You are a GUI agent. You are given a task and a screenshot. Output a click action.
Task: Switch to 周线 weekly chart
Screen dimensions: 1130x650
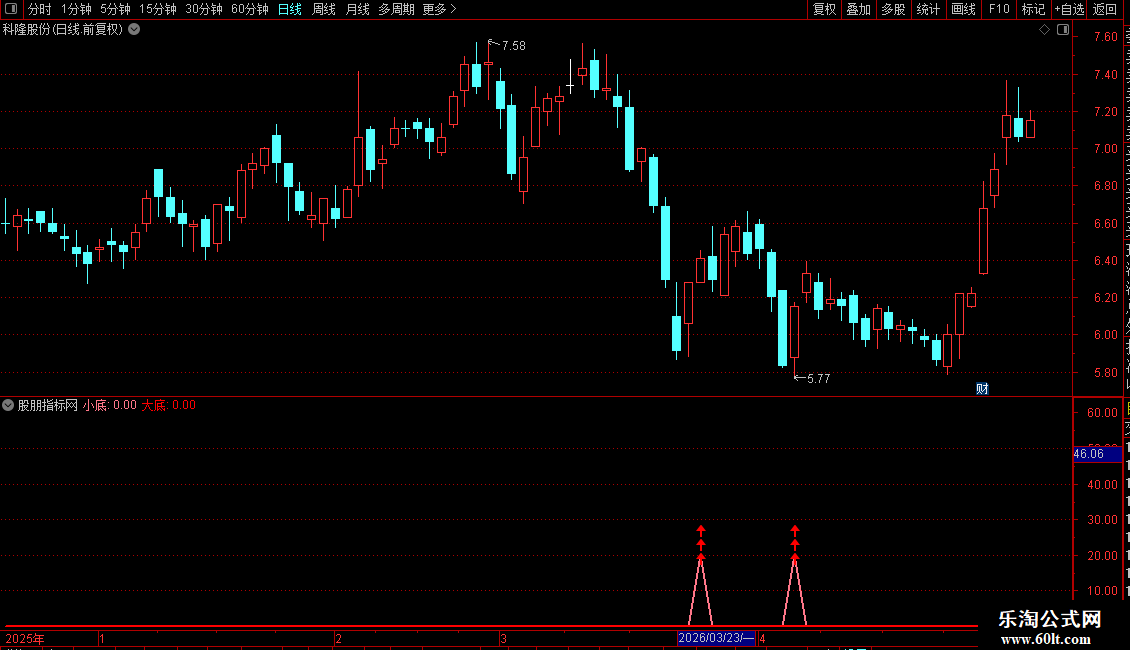(324, 9)
